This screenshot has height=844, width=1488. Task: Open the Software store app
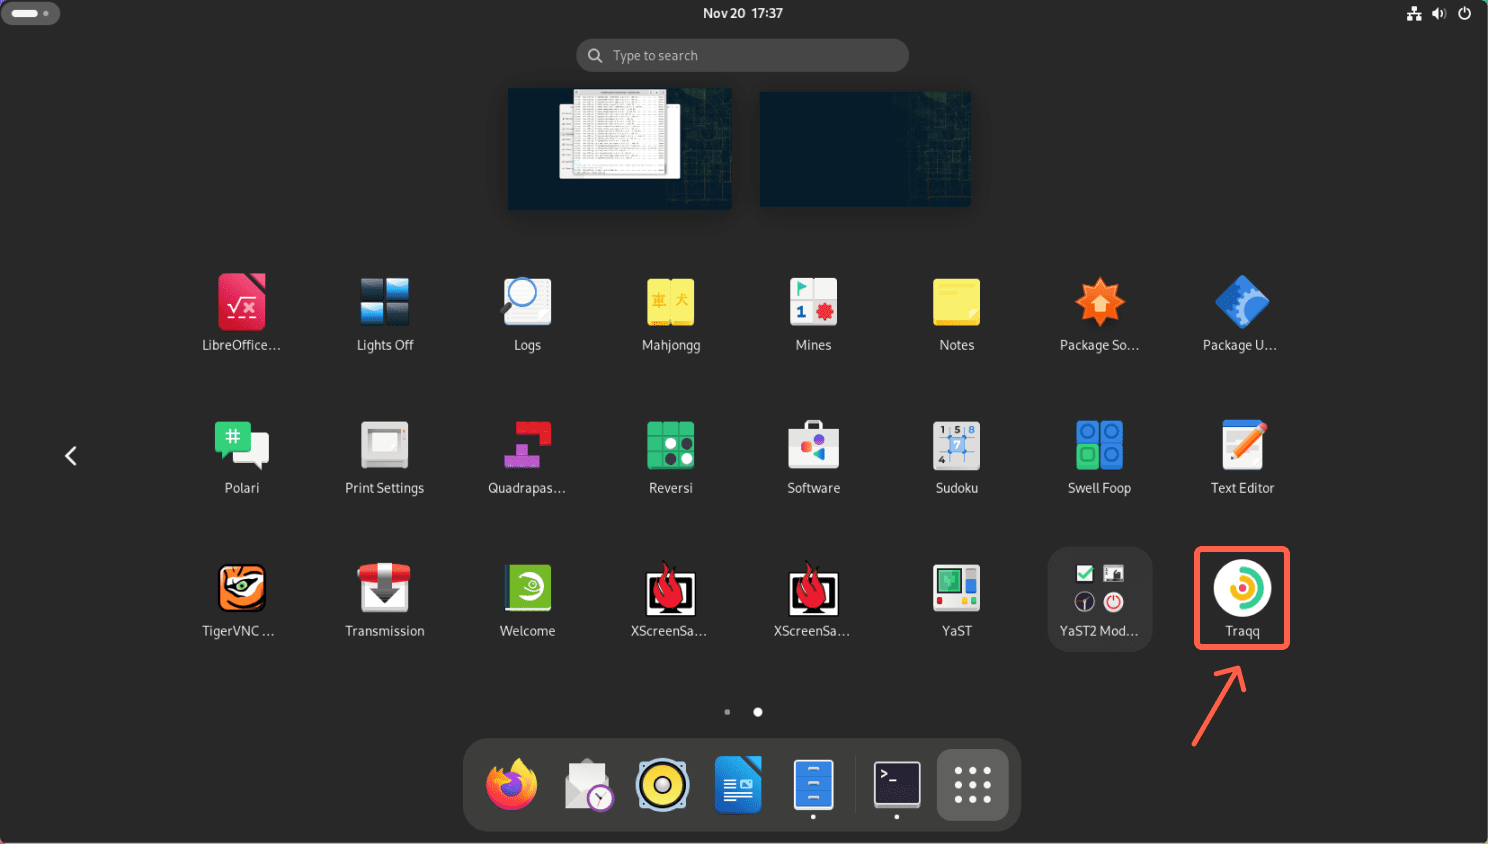point(814,445)
